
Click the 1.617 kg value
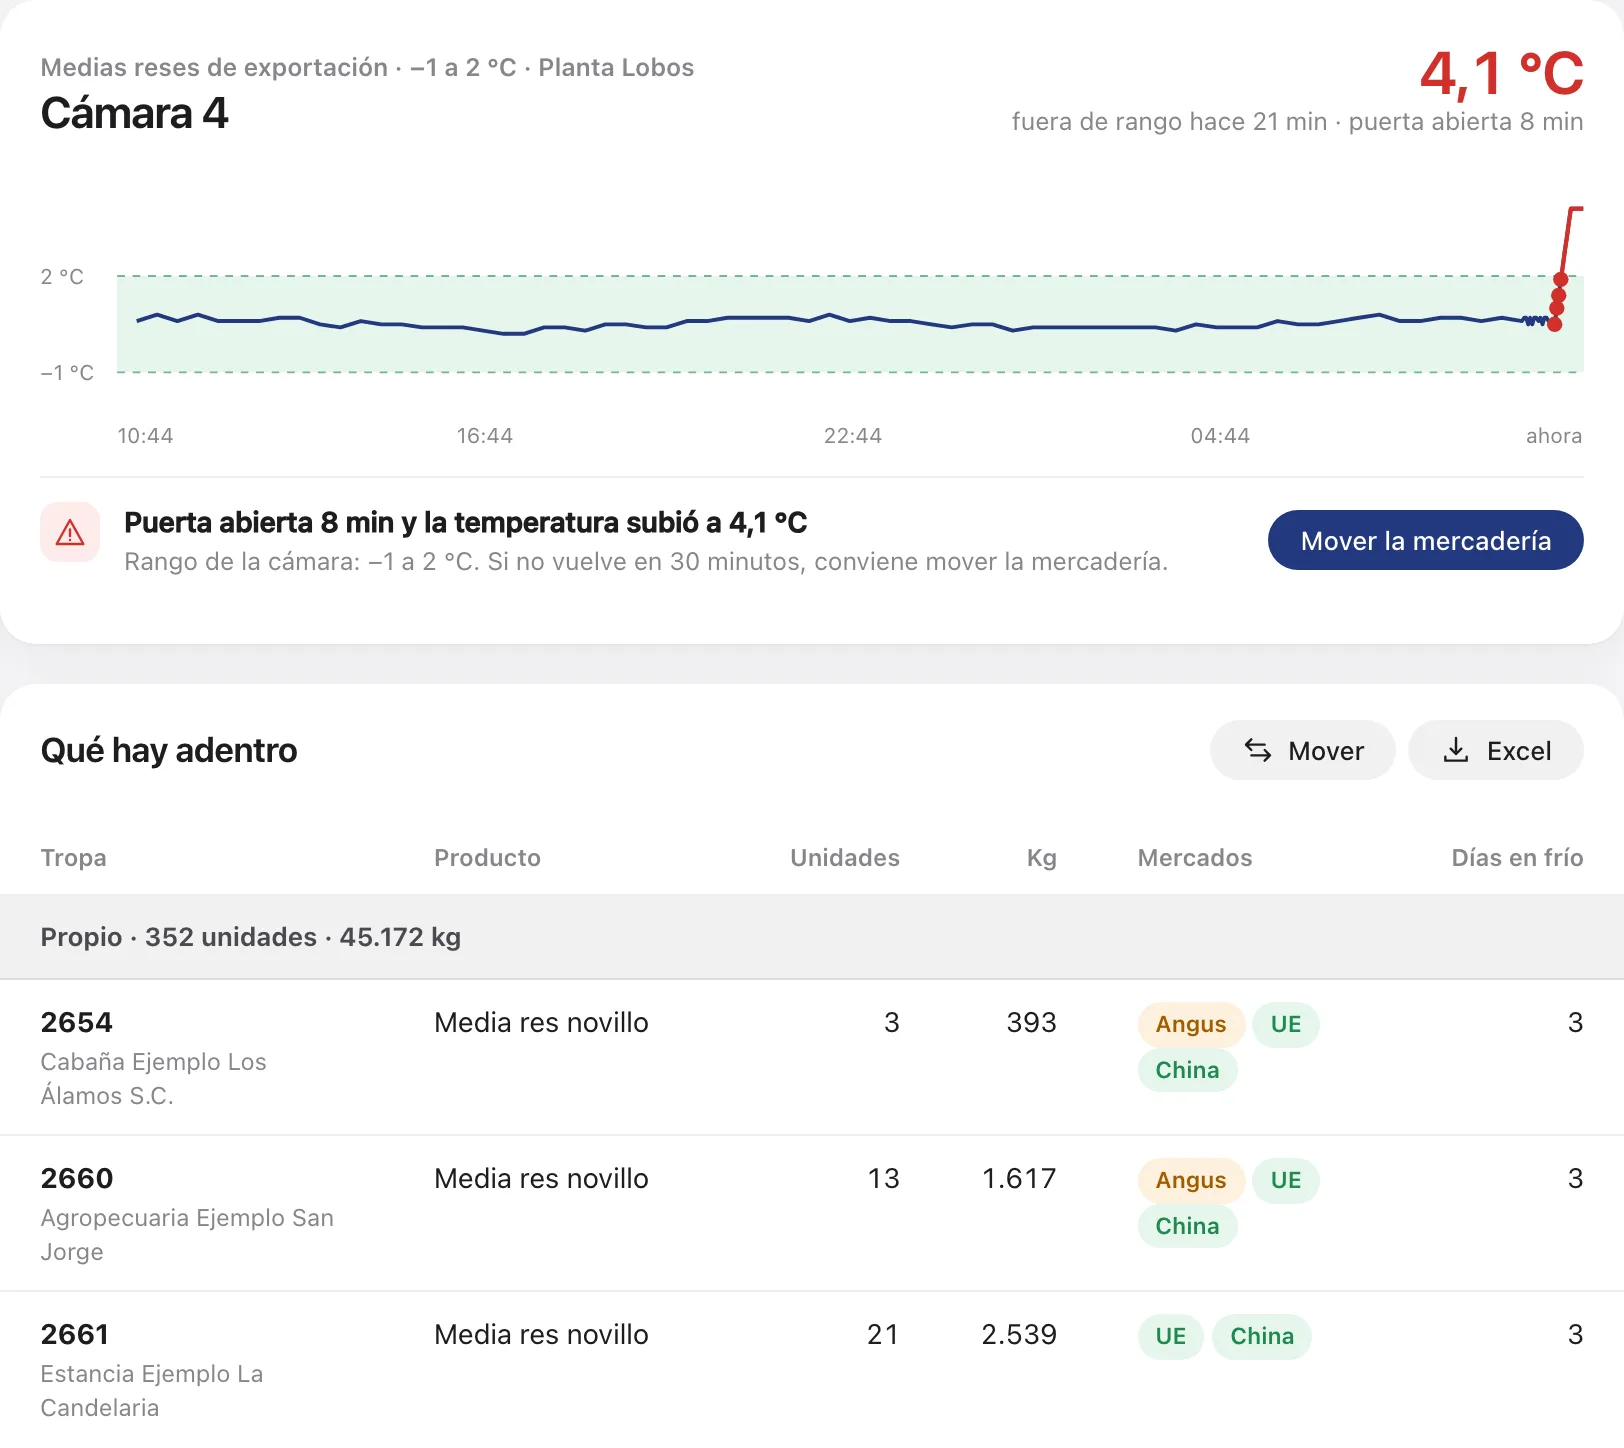pos(1019,1179)
